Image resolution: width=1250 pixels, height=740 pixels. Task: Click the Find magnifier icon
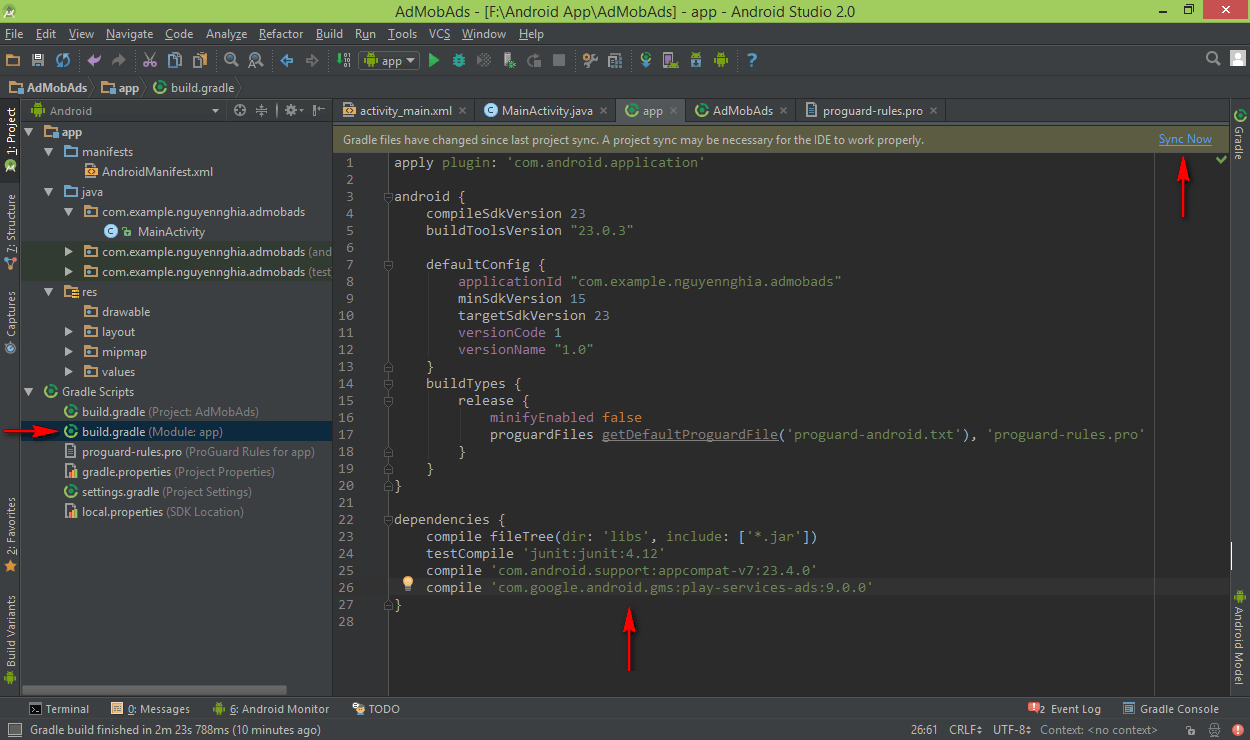[231, 60]
